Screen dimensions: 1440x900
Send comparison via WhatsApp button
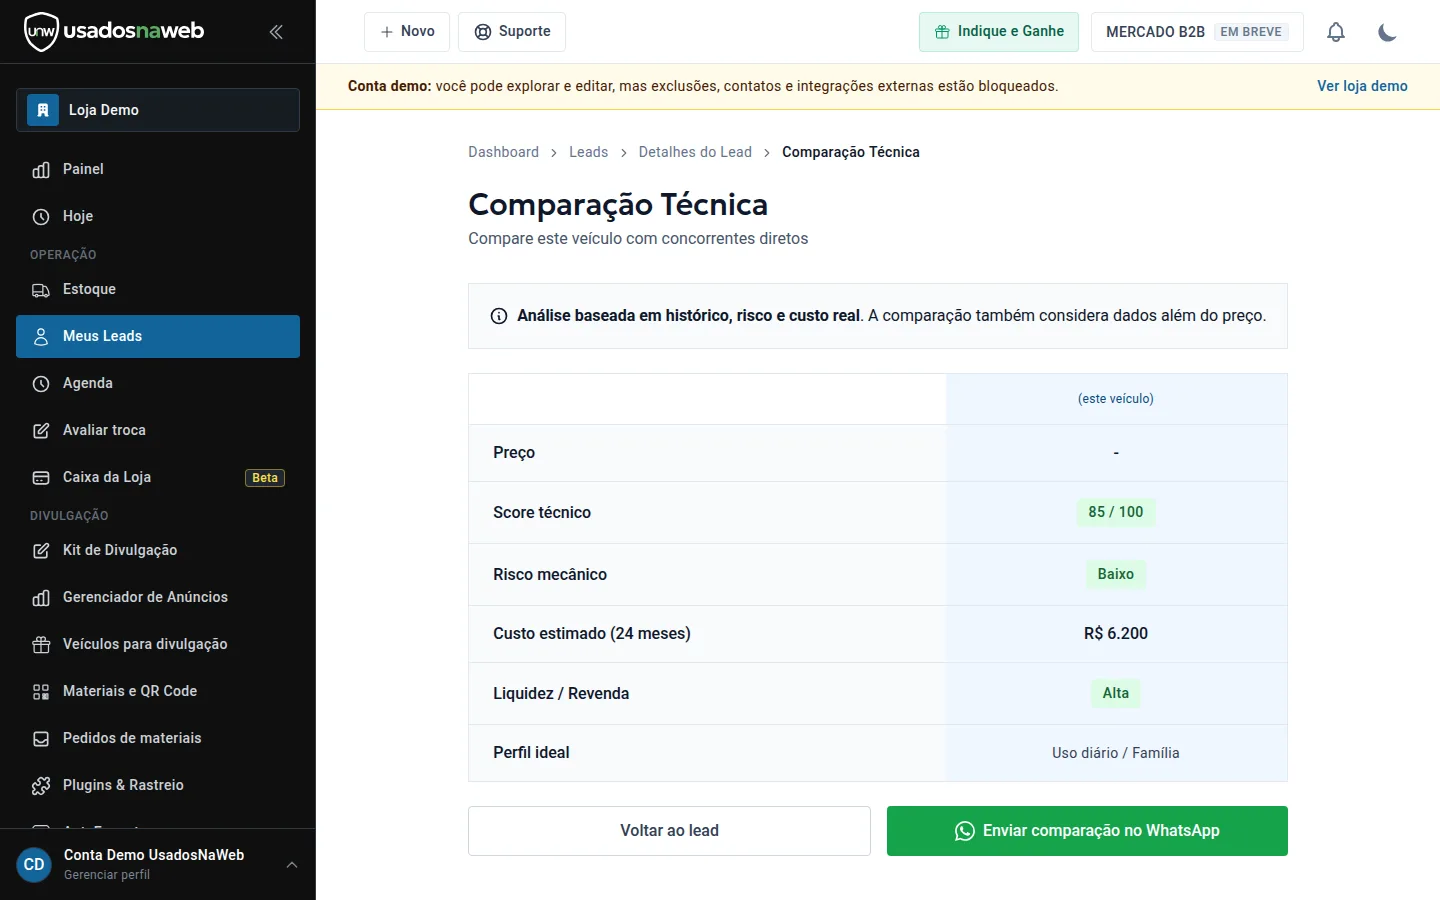(x=1087, y=831)
